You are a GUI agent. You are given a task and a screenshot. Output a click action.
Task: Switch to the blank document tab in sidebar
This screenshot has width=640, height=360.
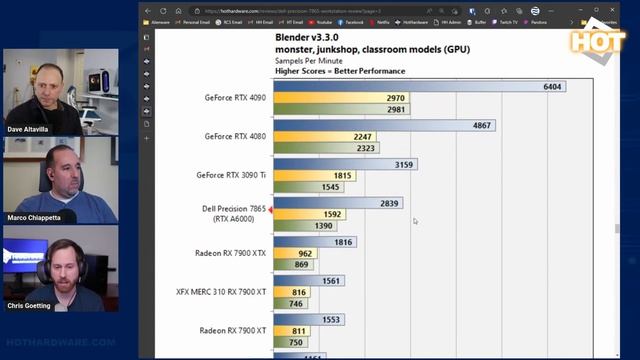click(147, 124)
